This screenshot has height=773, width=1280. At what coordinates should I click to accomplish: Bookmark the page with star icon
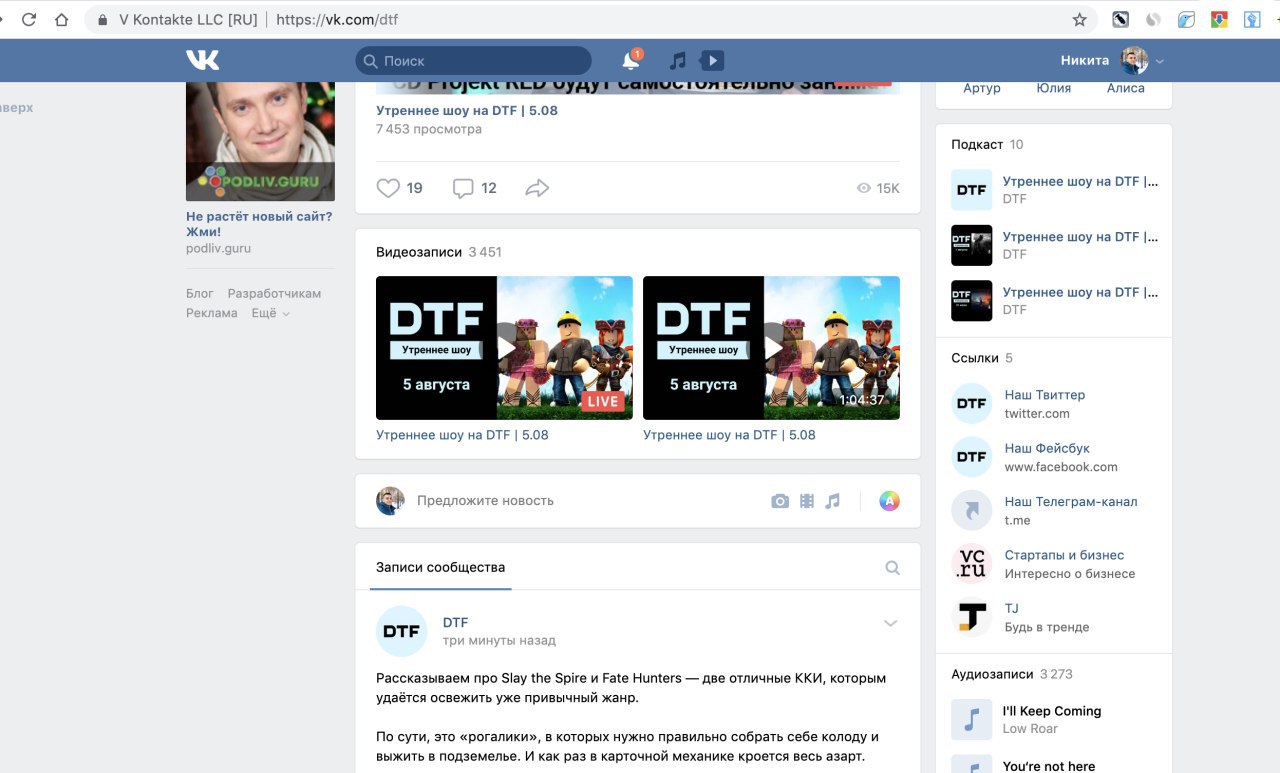click(x=1079, y=19)
